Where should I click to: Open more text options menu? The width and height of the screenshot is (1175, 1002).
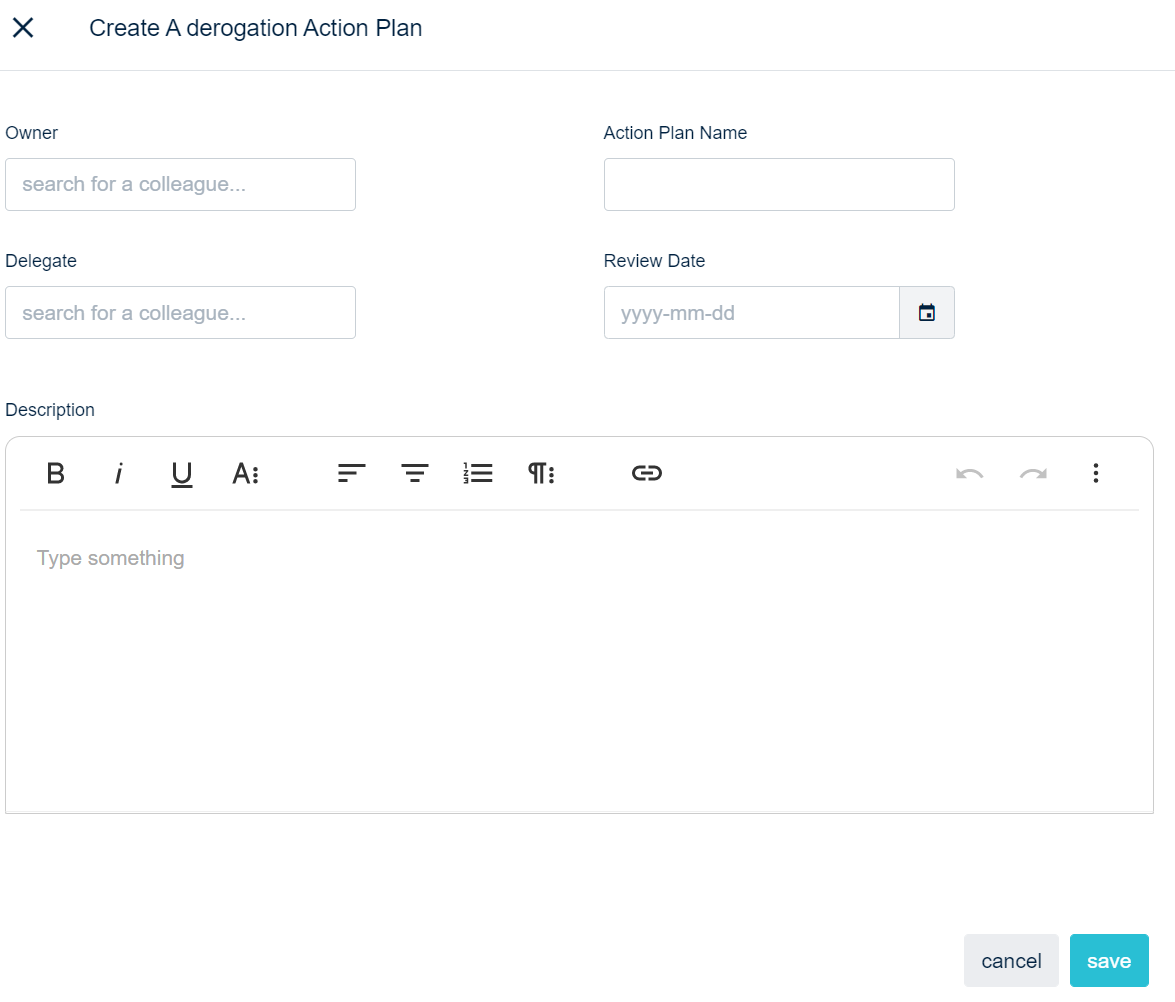click(x=245, y=473)
